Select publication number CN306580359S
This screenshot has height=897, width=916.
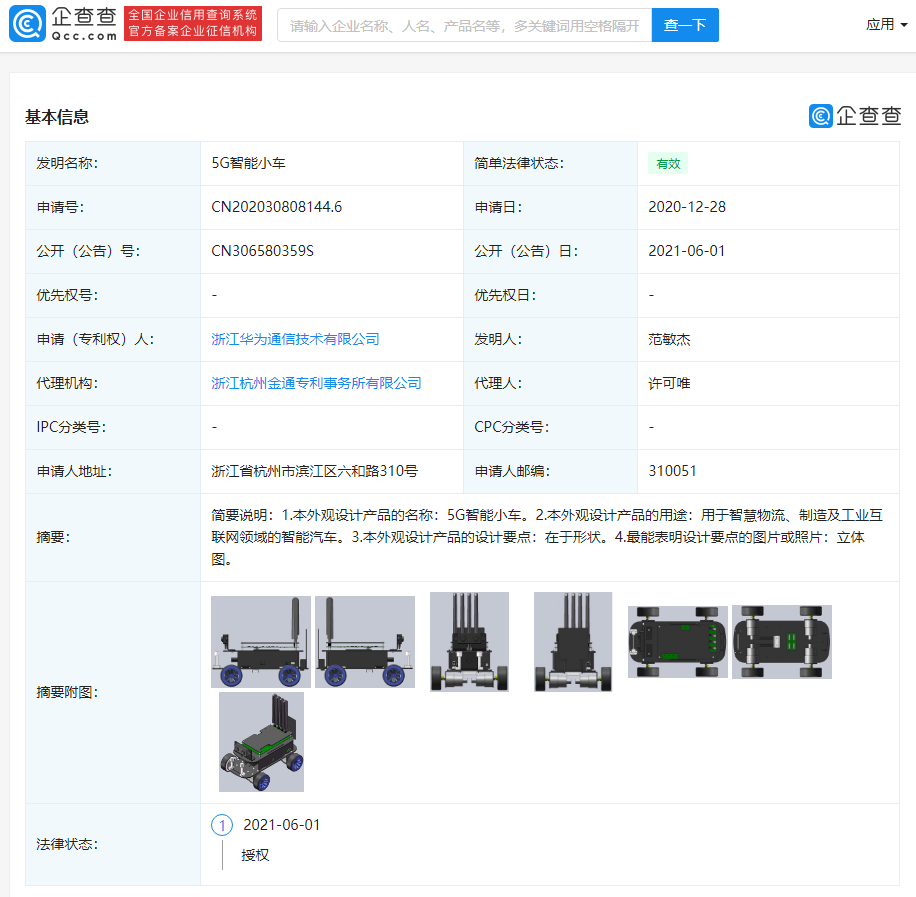coord(262,251)
